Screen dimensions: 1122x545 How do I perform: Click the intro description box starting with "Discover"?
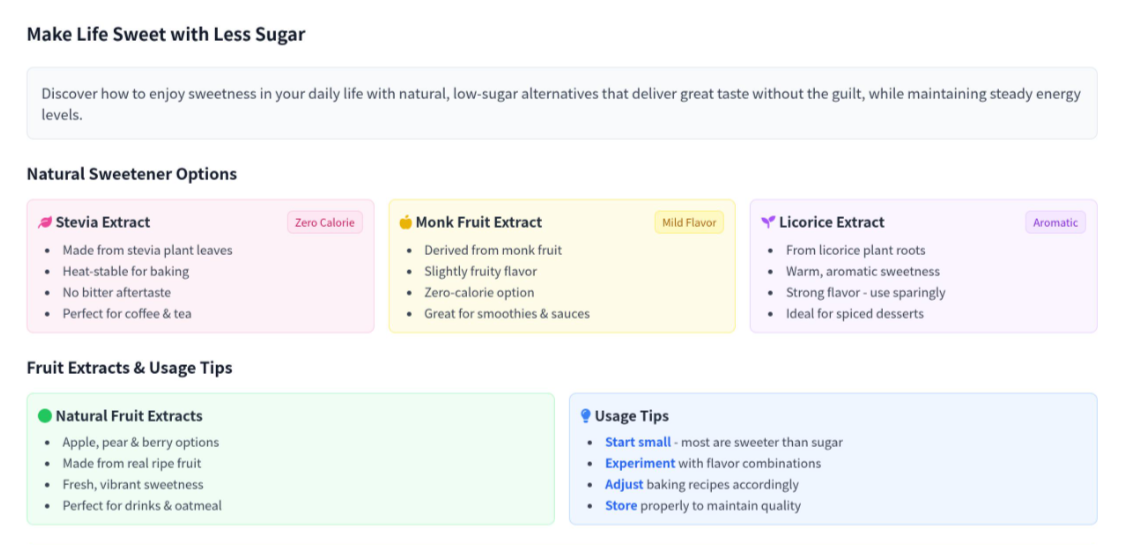click(561, 103)
